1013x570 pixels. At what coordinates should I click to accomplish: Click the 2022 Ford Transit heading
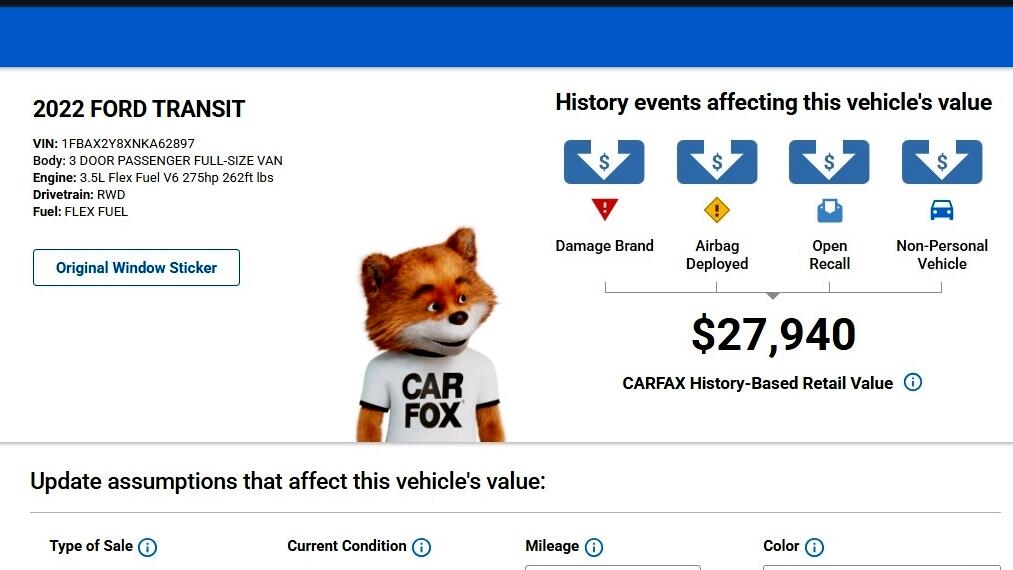pyautogui.click(x=139, y=109)
